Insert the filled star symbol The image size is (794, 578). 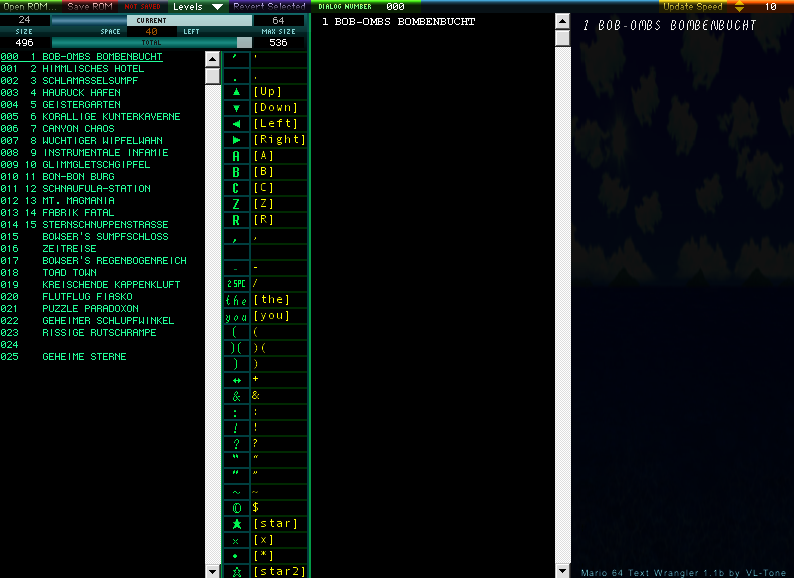click(236, 524)
